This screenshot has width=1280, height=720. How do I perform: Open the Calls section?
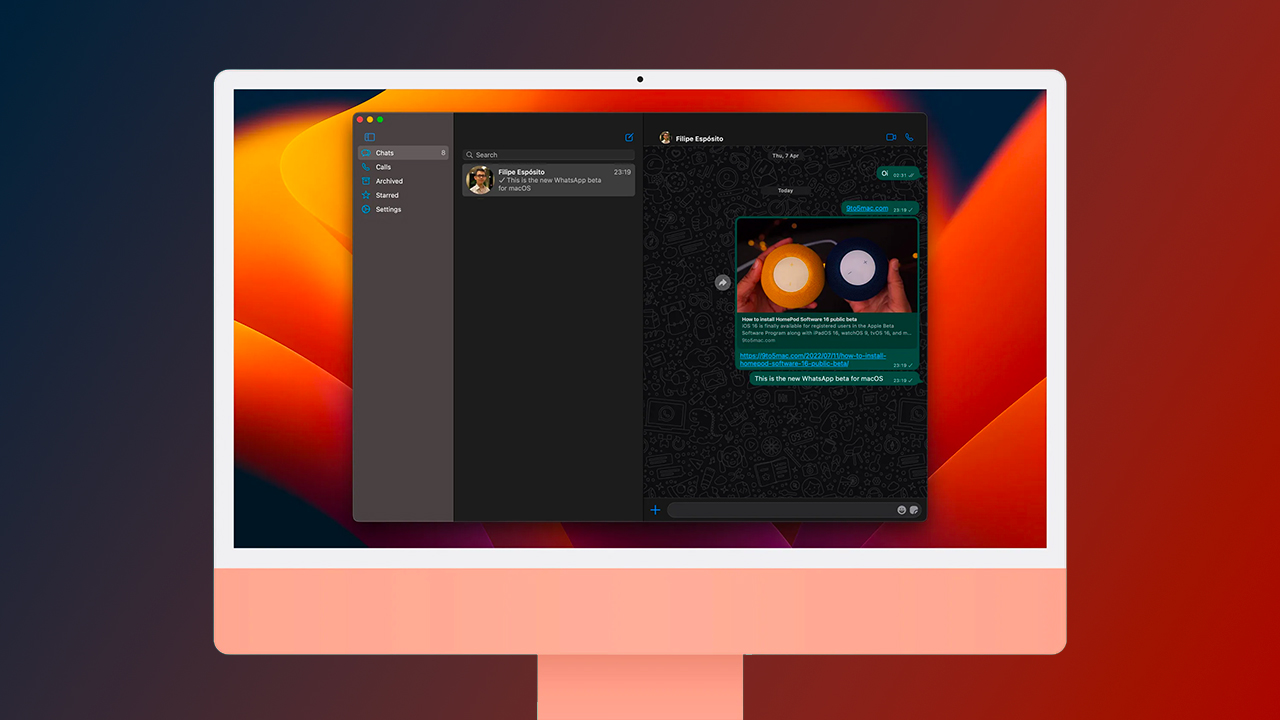pos(403,167)
